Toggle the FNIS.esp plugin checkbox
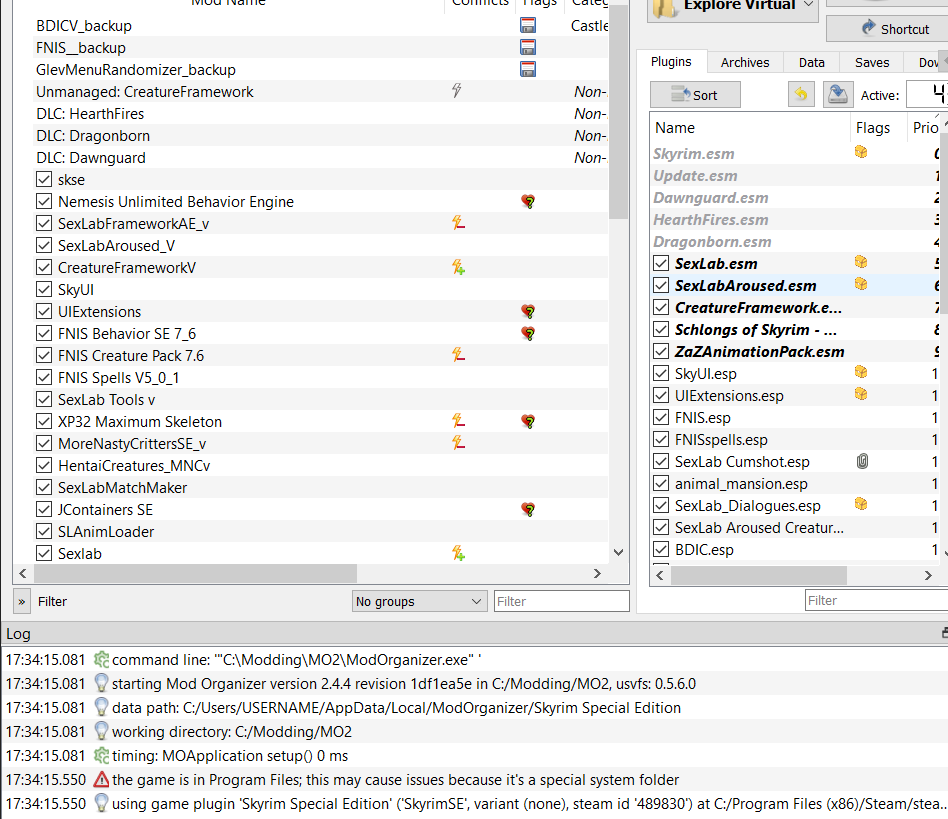 (661, 417)
